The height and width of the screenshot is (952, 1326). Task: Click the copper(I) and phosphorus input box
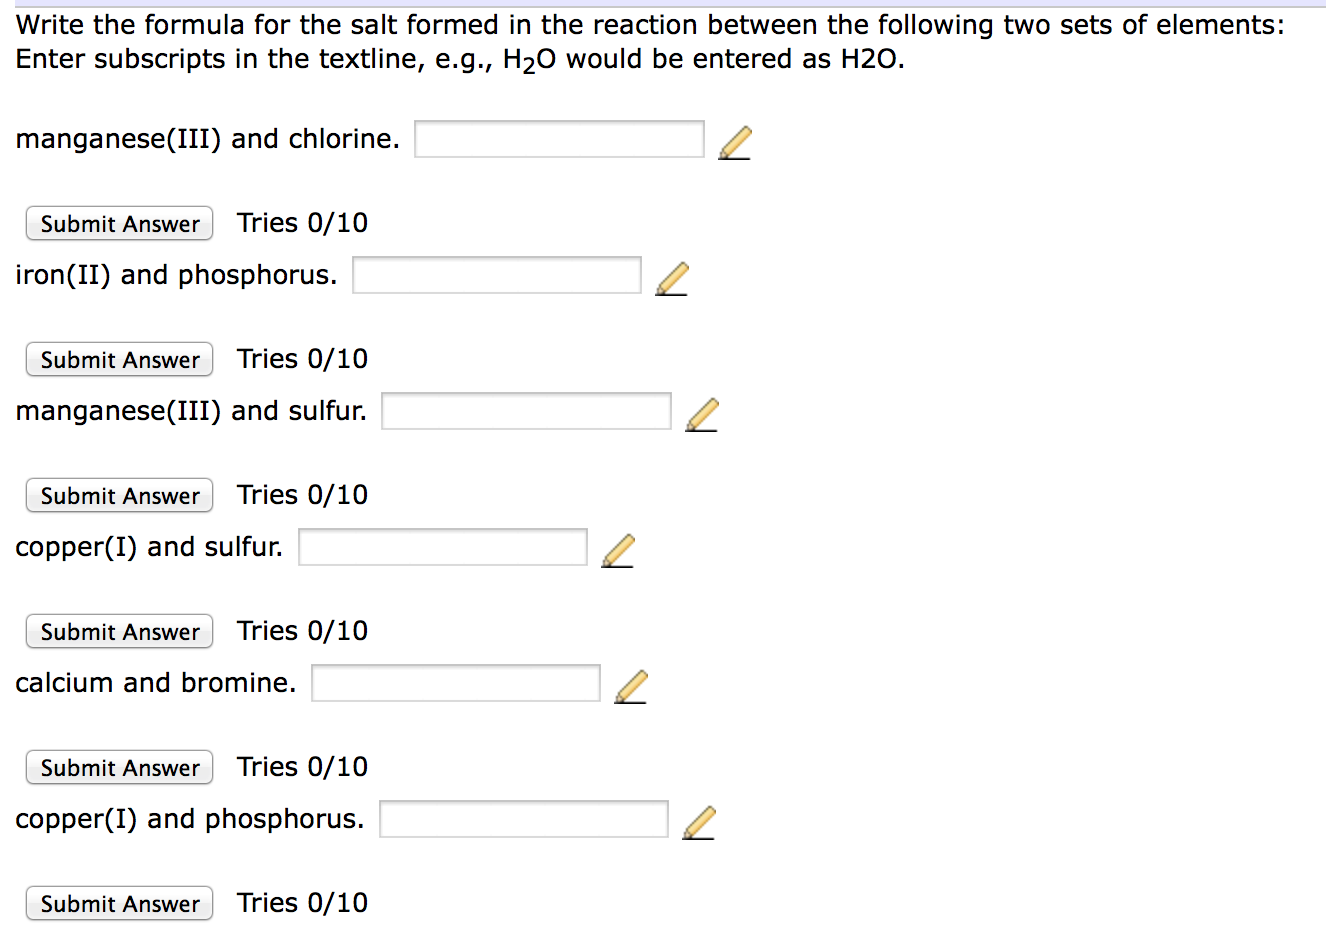[523, 819]
